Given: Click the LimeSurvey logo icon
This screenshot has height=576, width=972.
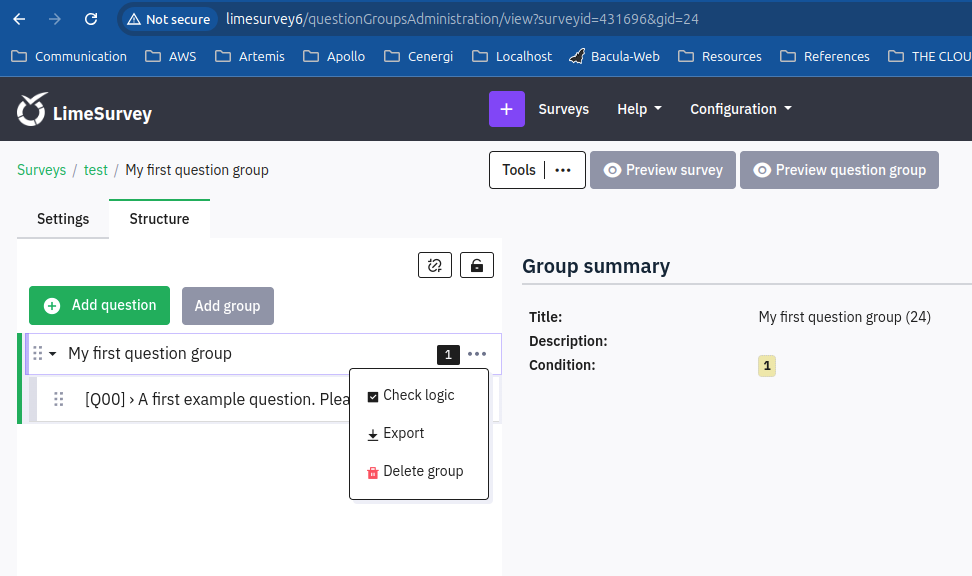Looking at the screenshot, I should pos(32,109).
